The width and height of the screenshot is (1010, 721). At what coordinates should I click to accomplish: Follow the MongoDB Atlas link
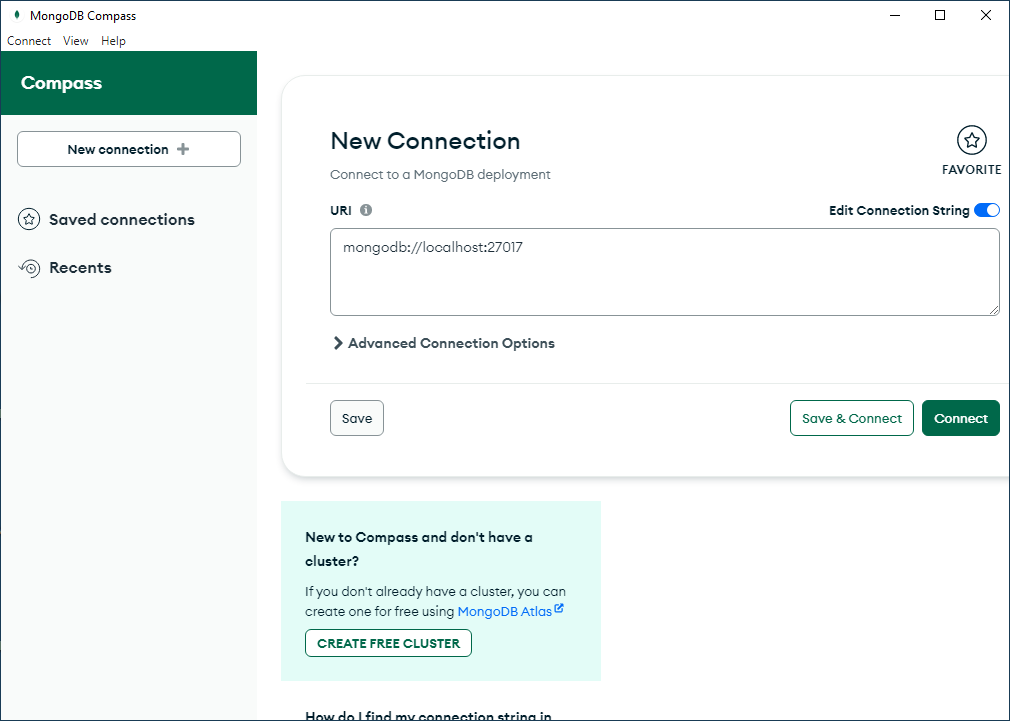point(504,611)
